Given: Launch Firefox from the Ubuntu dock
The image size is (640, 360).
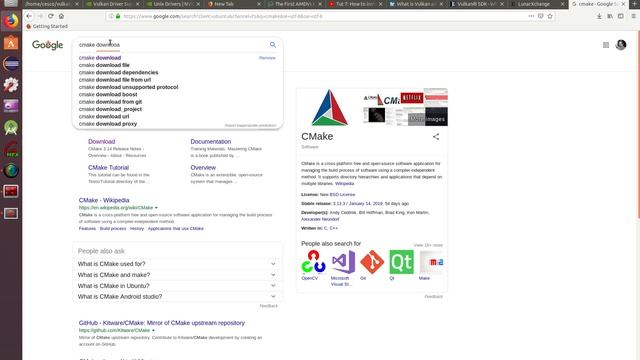Looking at the screenshot, I should tap(11, 21).
